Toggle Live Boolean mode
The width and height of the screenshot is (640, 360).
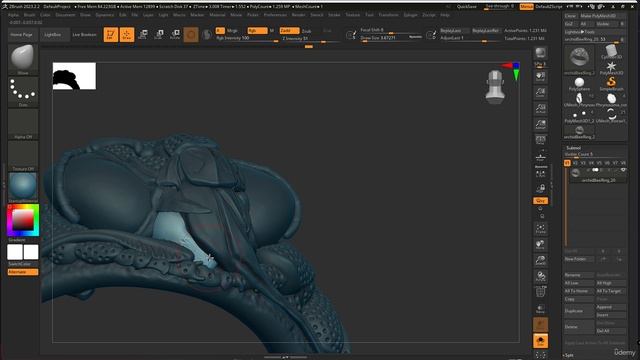84,35
